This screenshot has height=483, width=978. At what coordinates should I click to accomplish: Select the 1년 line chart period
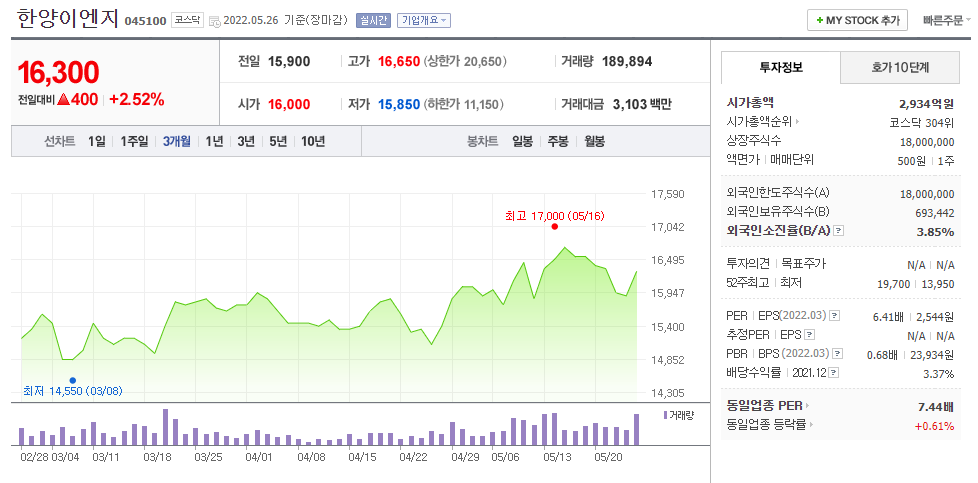coord(214,141)
